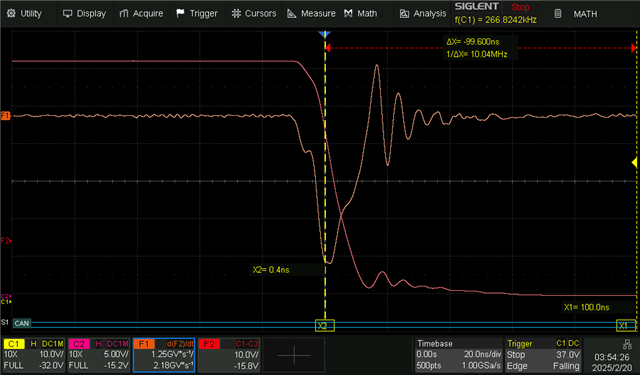Viewport: 640px width, 375px height.
Task: Click the X2= 0.4ns cursor label
Action: (x=271, y=270)
